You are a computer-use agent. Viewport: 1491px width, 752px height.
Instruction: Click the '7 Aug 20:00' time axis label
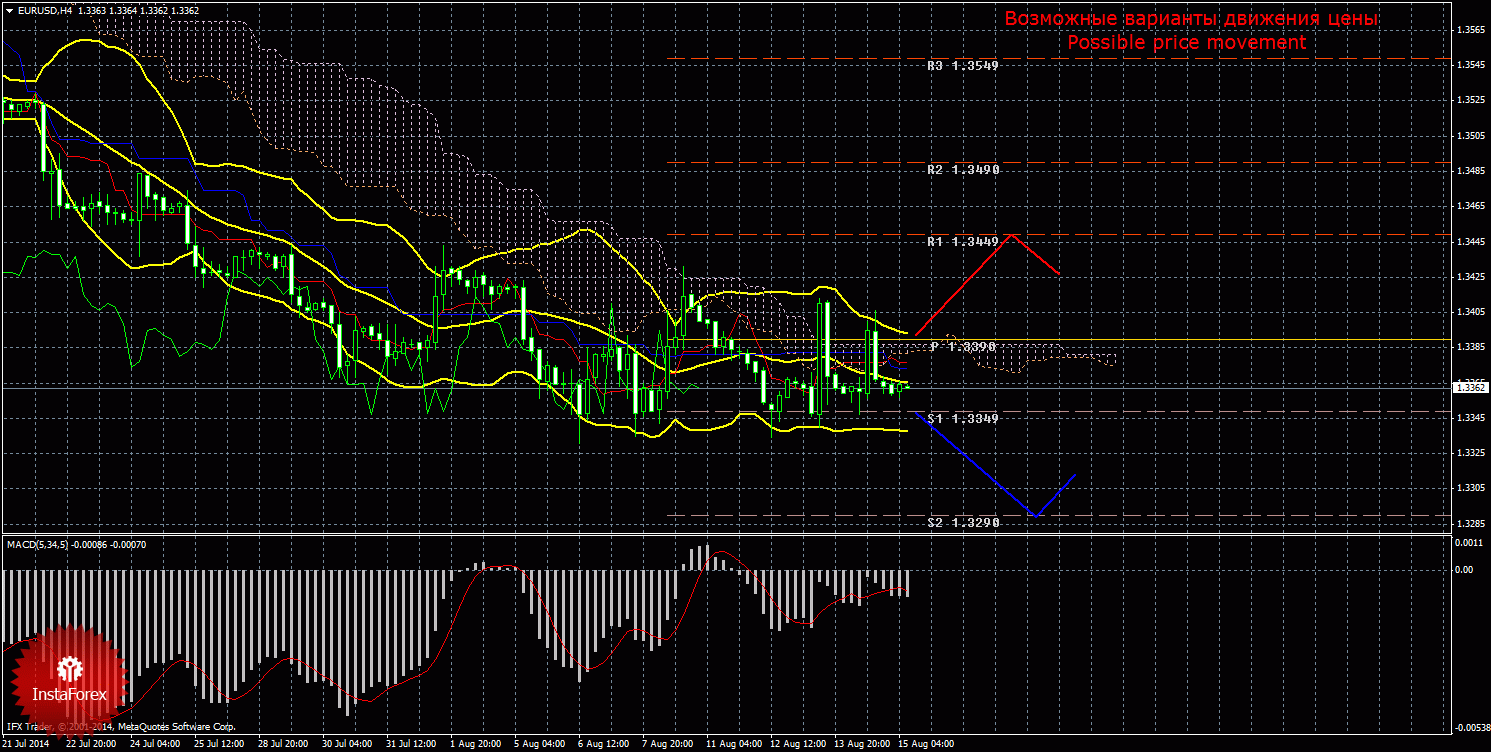[x=668, y=744]
